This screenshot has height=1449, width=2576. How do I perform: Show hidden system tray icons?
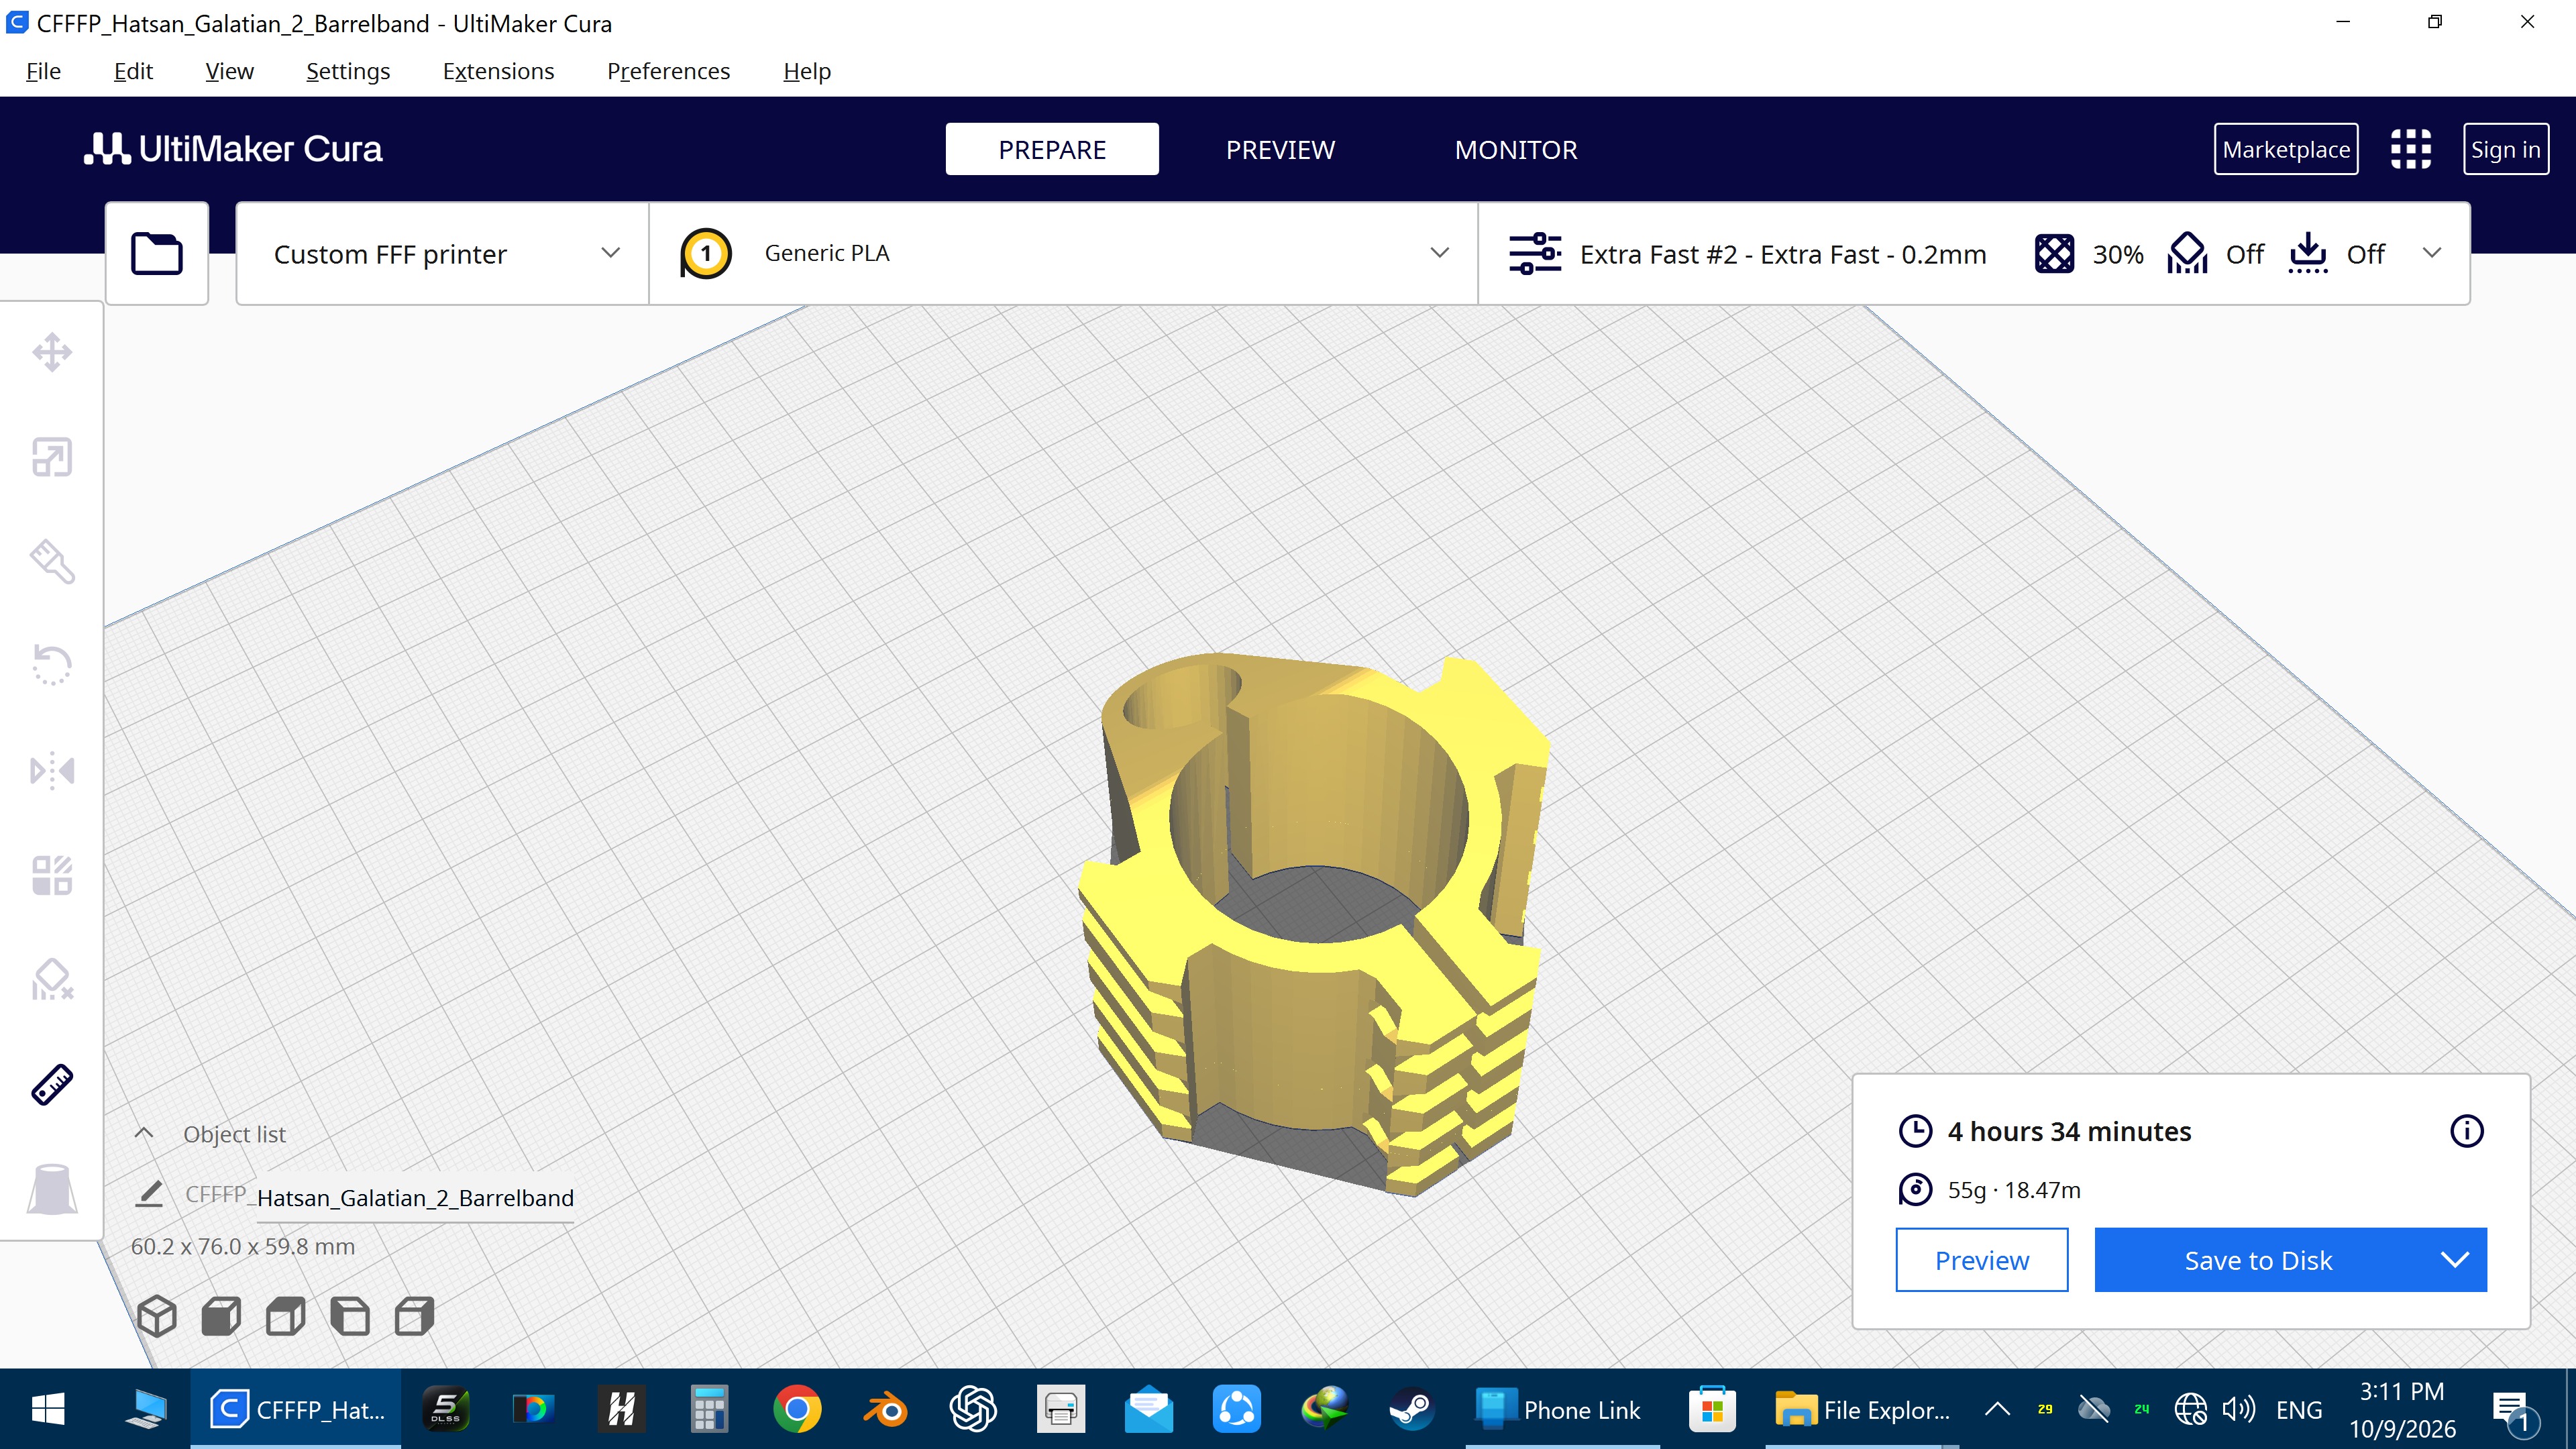pyautogui.click(x=1996, y=1409)
